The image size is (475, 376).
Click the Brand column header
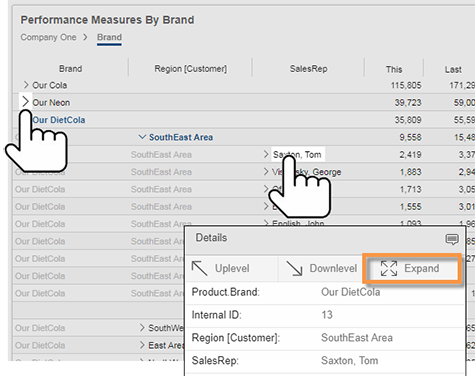coord(71,69)
